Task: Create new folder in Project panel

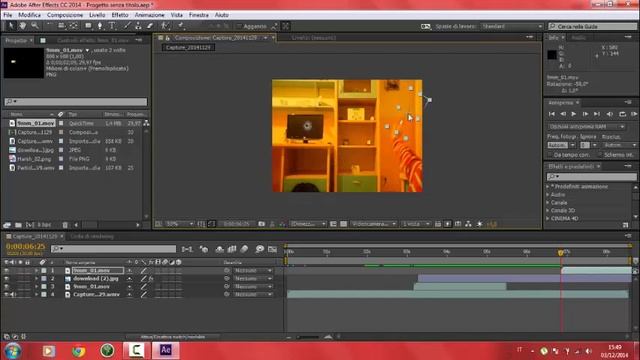Action: 18,225
